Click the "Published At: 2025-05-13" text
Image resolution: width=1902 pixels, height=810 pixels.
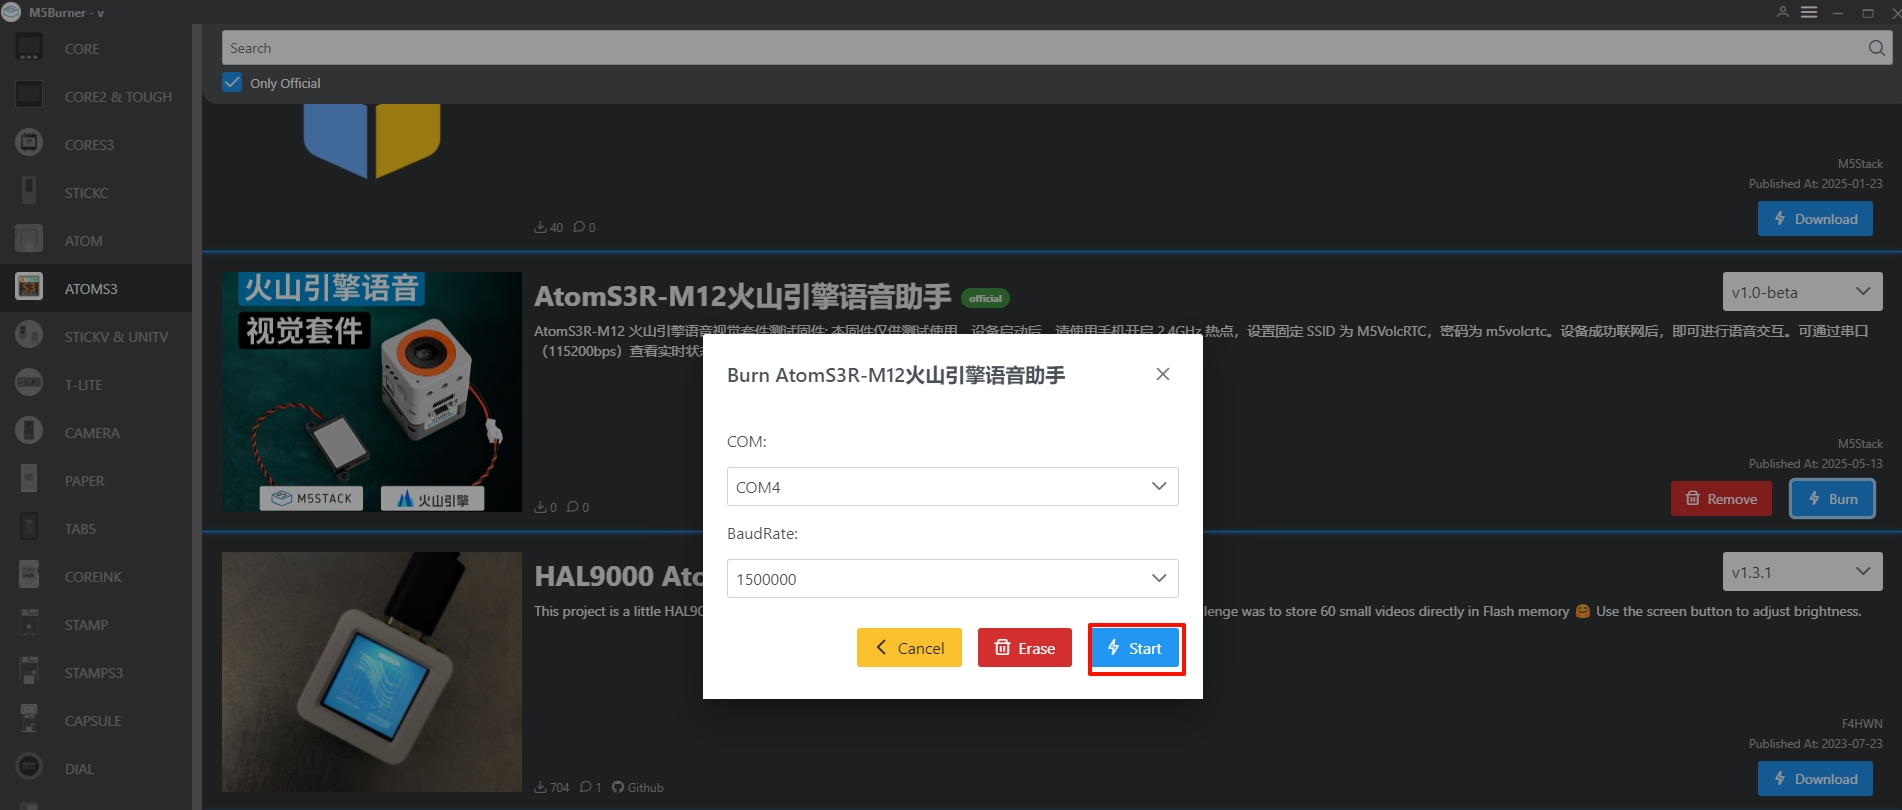pyautogui.click(x=1815, y=464)
